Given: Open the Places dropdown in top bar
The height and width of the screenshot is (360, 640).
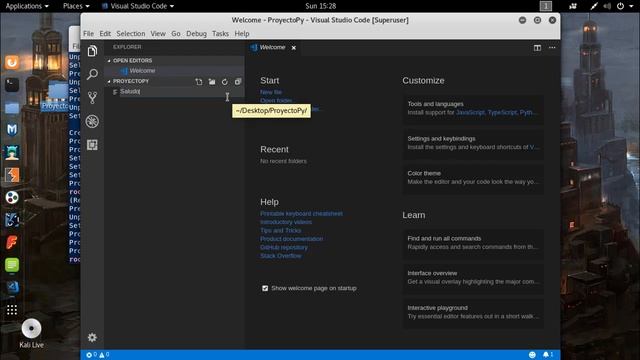Looking at the screenshot, I should (76, 6).
